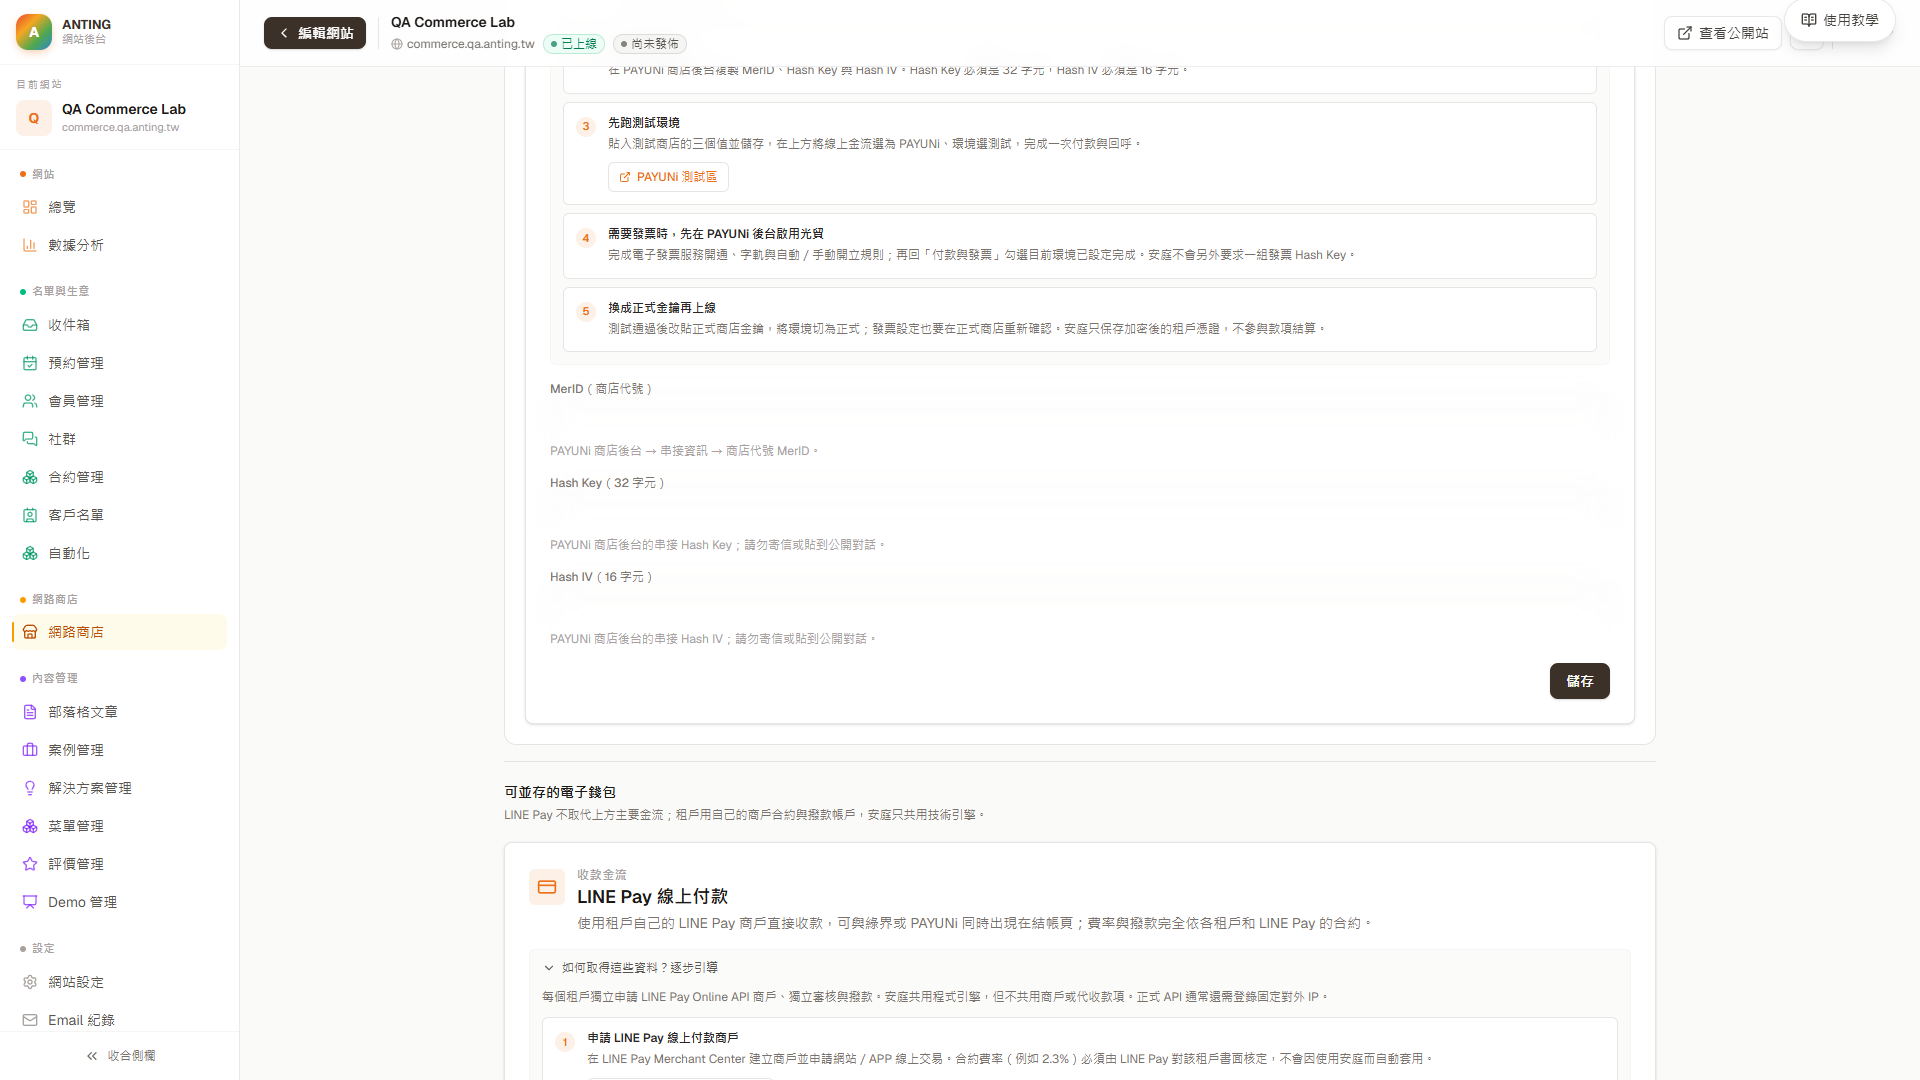Click the 名單與生意 sidebar group label

(x=61, y=291)
